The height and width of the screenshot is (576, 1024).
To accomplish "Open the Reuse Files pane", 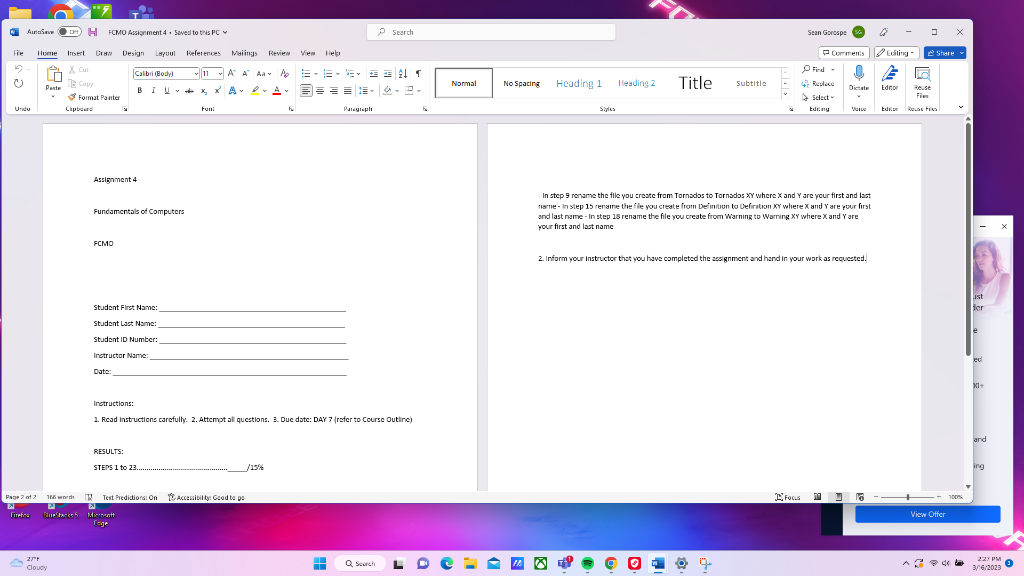I will coord(921,84).
